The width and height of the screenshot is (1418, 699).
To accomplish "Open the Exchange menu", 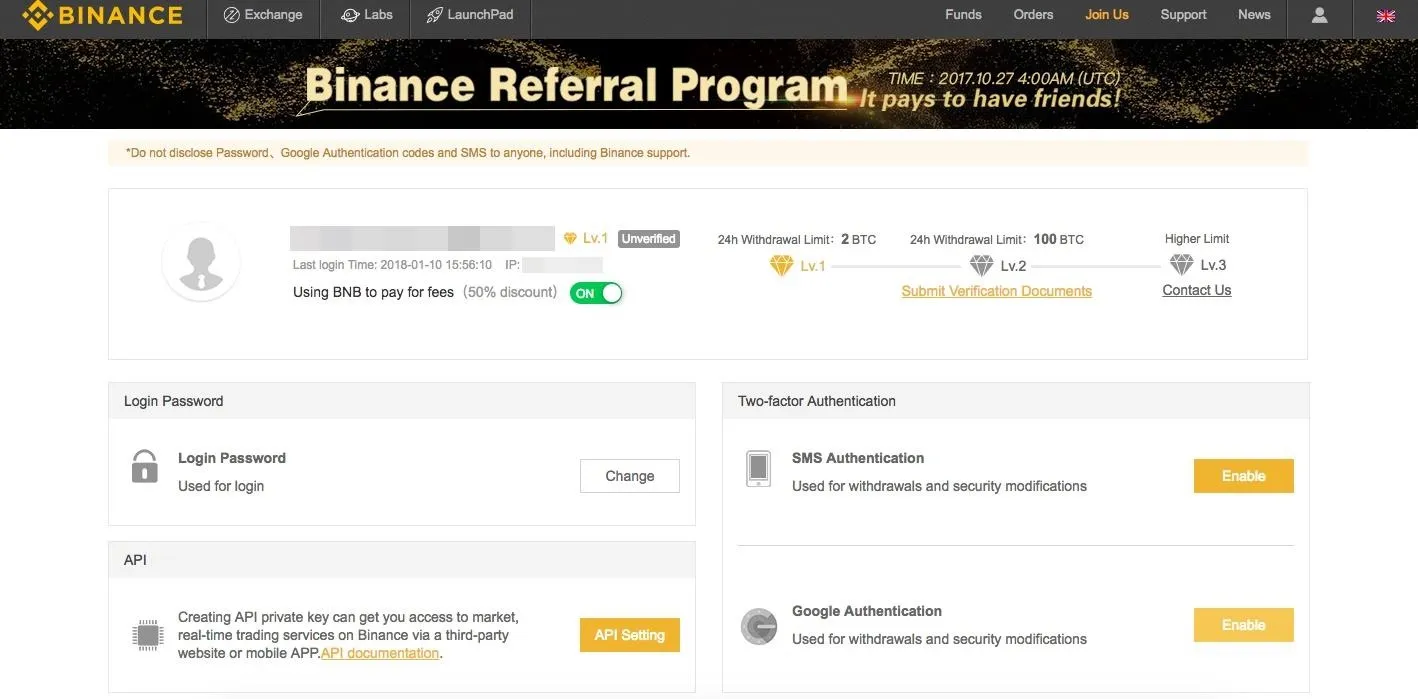I will tap(263, 15).
